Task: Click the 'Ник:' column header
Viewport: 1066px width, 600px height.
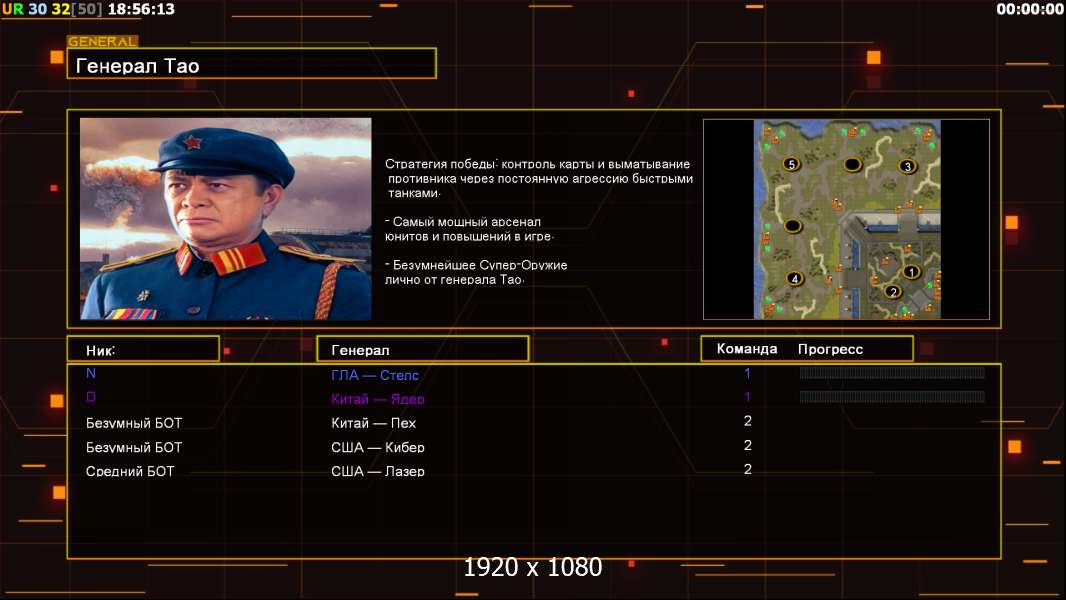Action: [x=143, y=349]
